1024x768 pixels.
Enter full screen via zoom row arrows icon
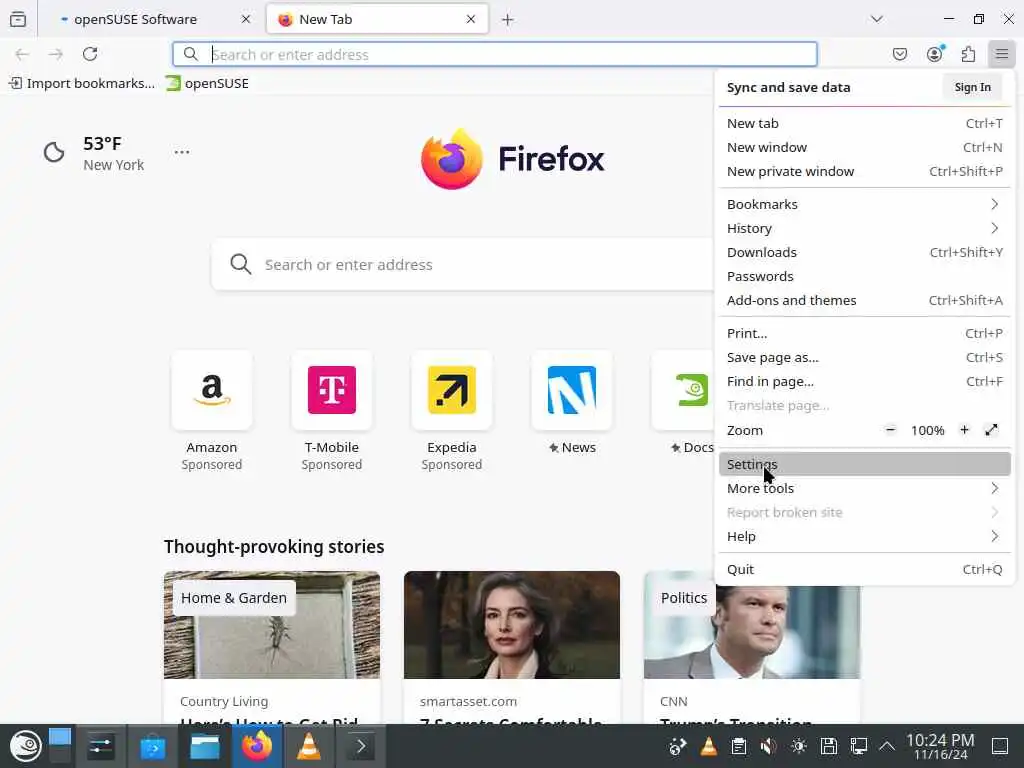pyautogui.click(x=991, y=430)
